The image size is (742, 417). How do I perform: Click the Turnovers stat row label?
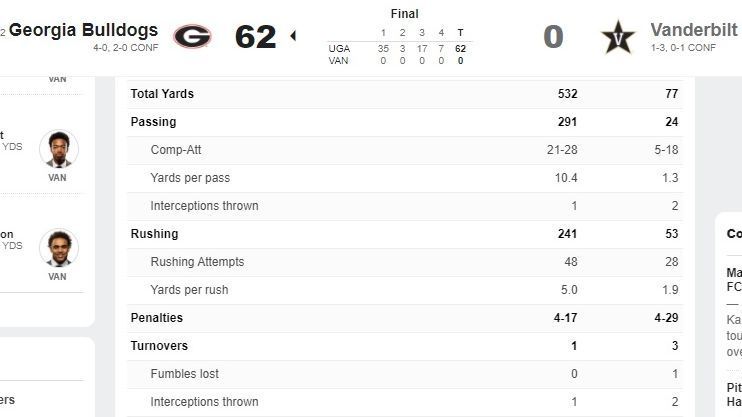click(159, 346)
